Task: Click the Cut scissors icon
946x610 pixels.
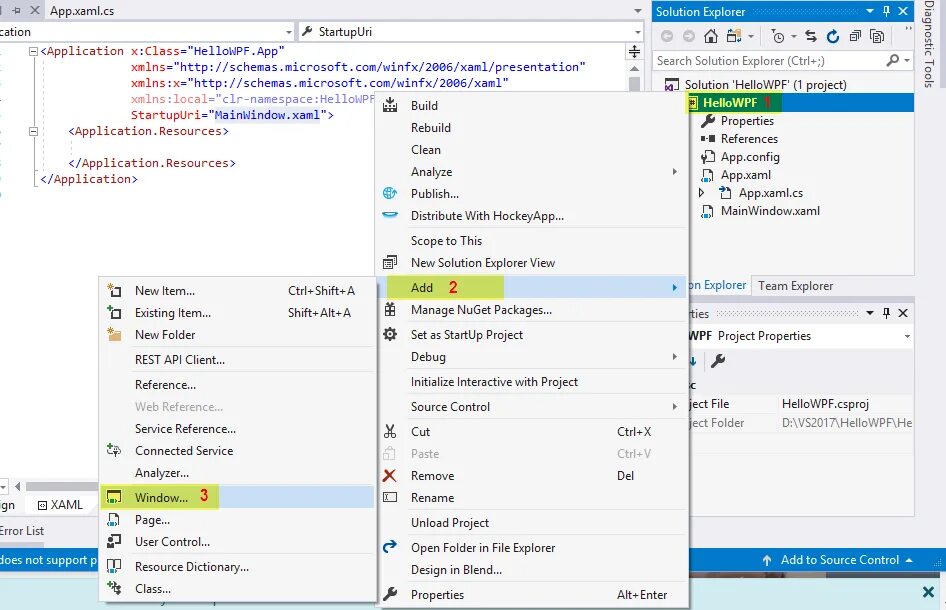Action: [x=390, y=431]
